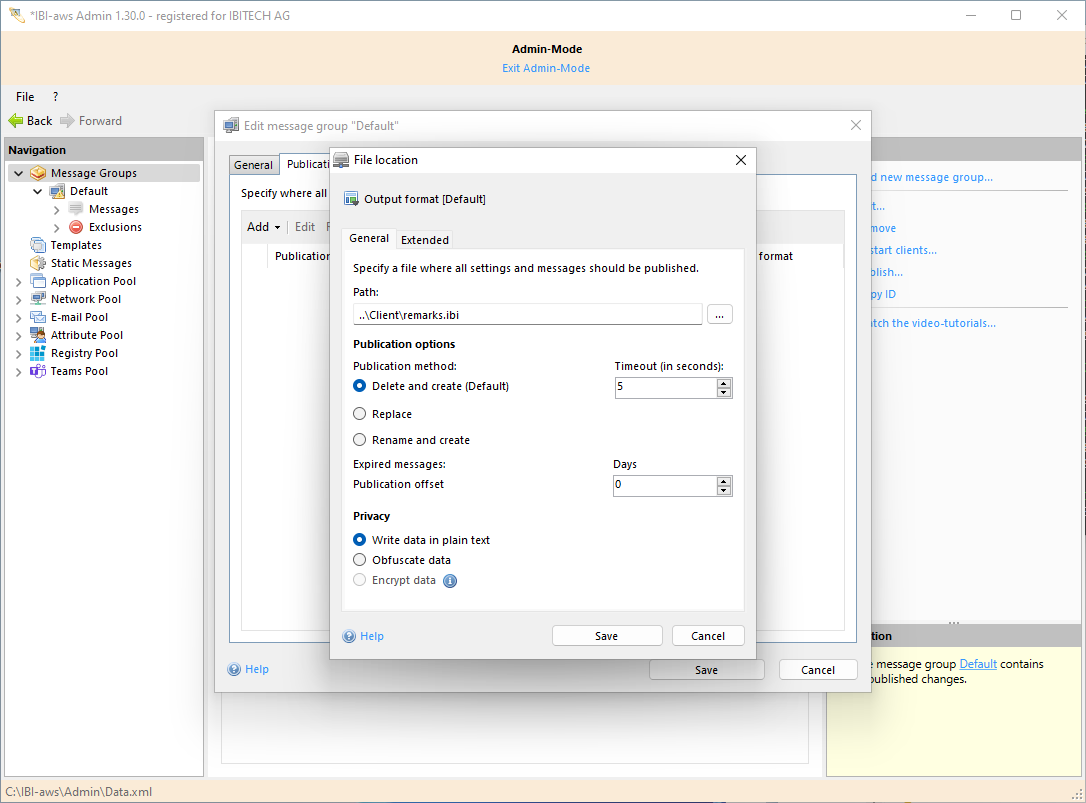Click the Registry Pool icon

38,353
